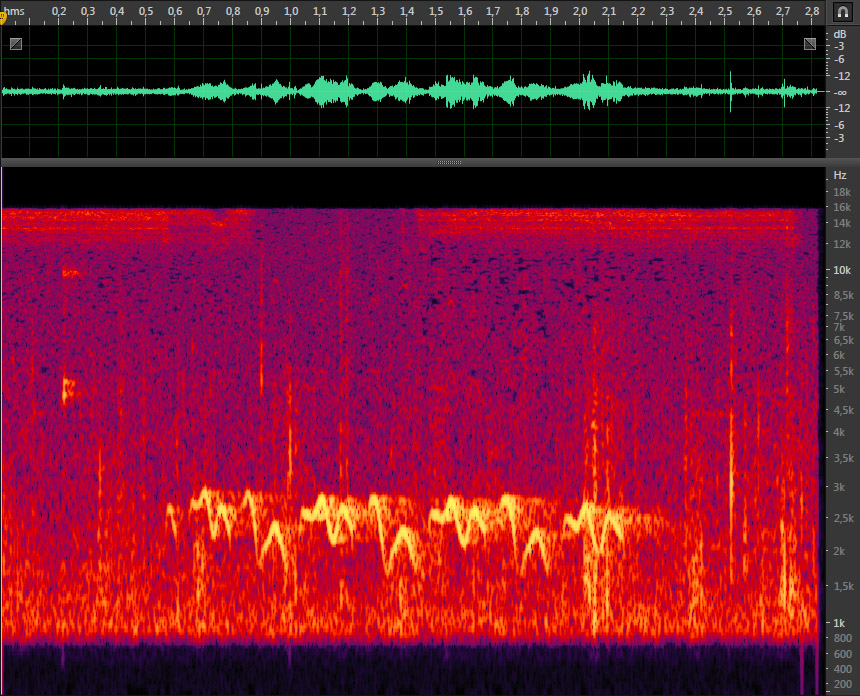This screenshot has width=860, height=696.
Task: Click the 1,3 mark on time ruler
Action: [377, 11]
